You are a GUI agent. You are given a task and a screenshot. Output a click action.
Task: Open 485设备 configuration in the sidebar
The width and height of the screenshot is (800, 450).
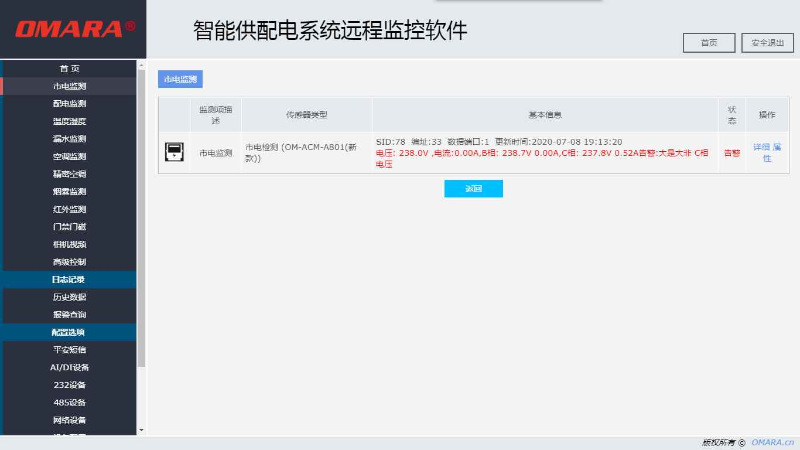(69, 402)
